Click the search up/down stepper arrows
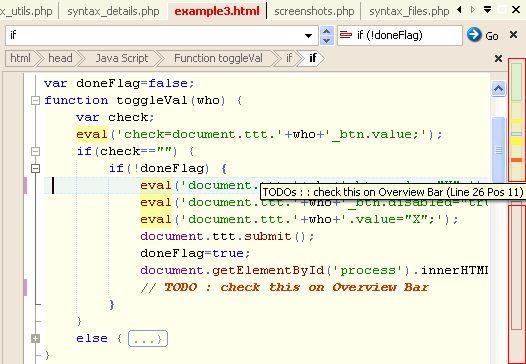The image size is (526, 364). [327, 36]
